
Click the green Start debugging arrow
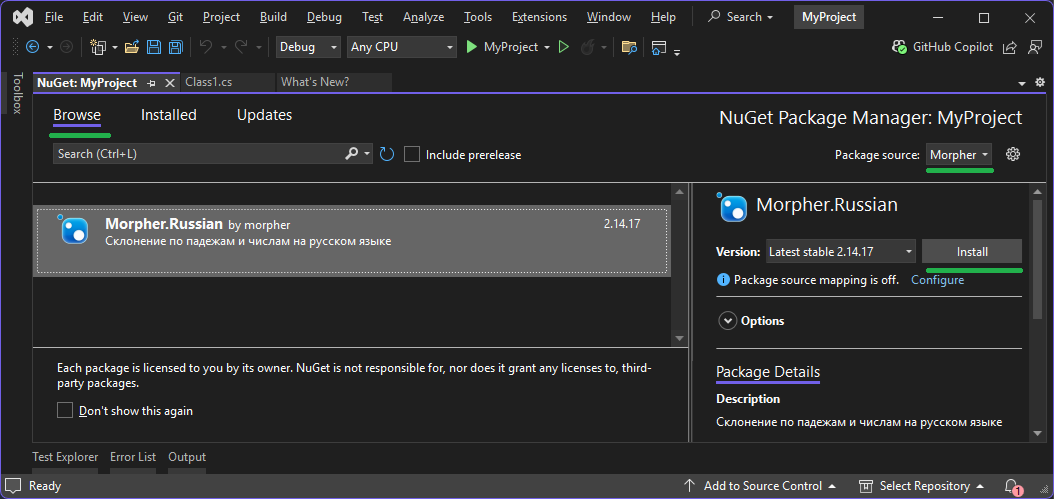coord(472,47)
